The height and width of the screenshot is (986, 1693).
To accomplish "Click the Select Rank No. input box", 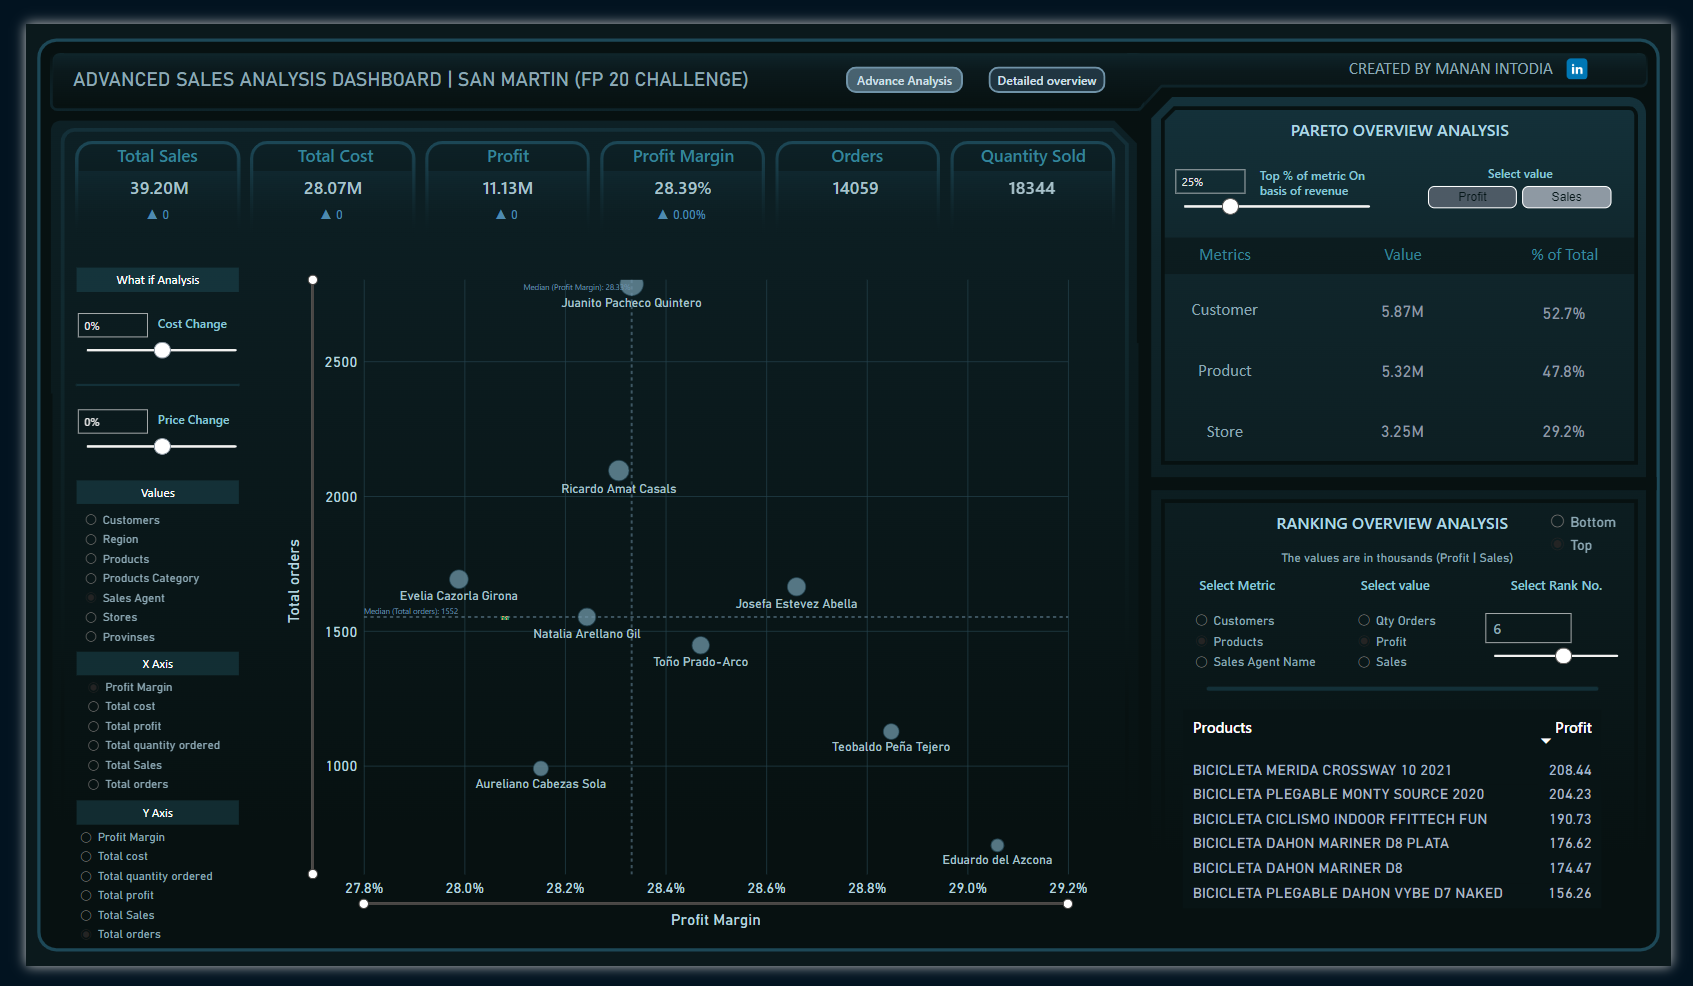I will (1527, 629).
